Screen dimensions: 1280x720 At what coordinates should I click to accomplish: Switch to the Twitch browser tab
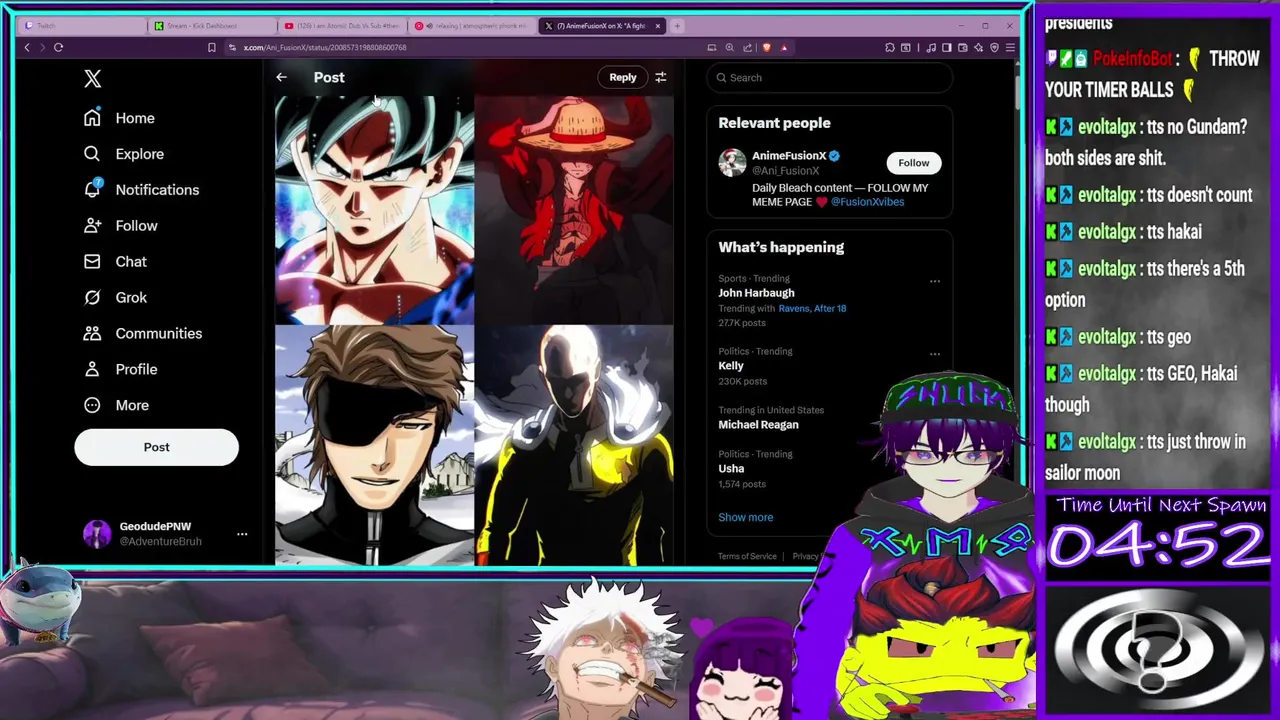click(80, 26)
